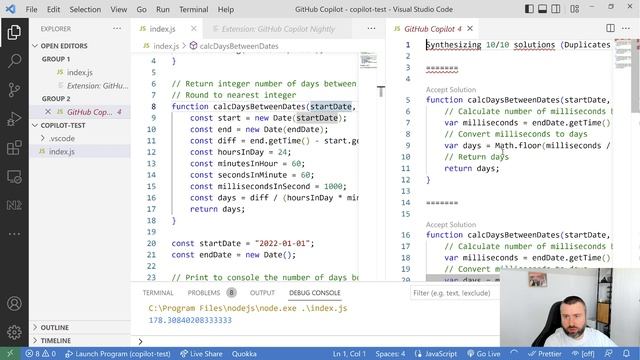
Task: Change indentation via Spaces: 4
Action: (x=390, y=353)
